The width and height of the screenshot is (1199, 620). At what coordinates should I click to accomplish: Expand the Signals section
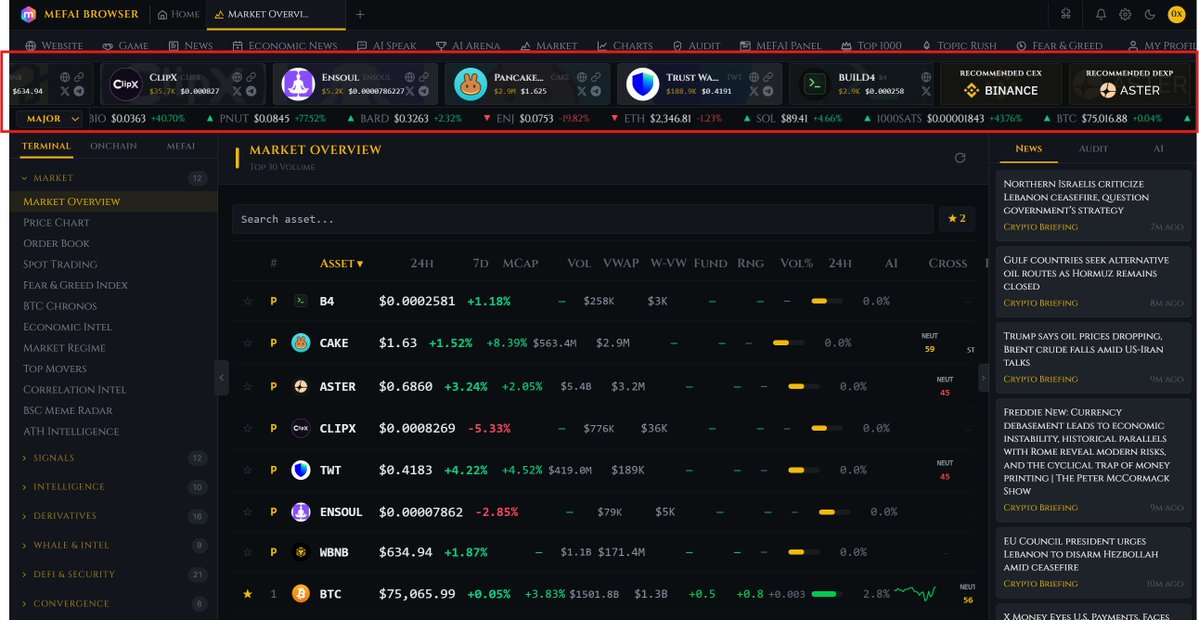click(113, 458)
